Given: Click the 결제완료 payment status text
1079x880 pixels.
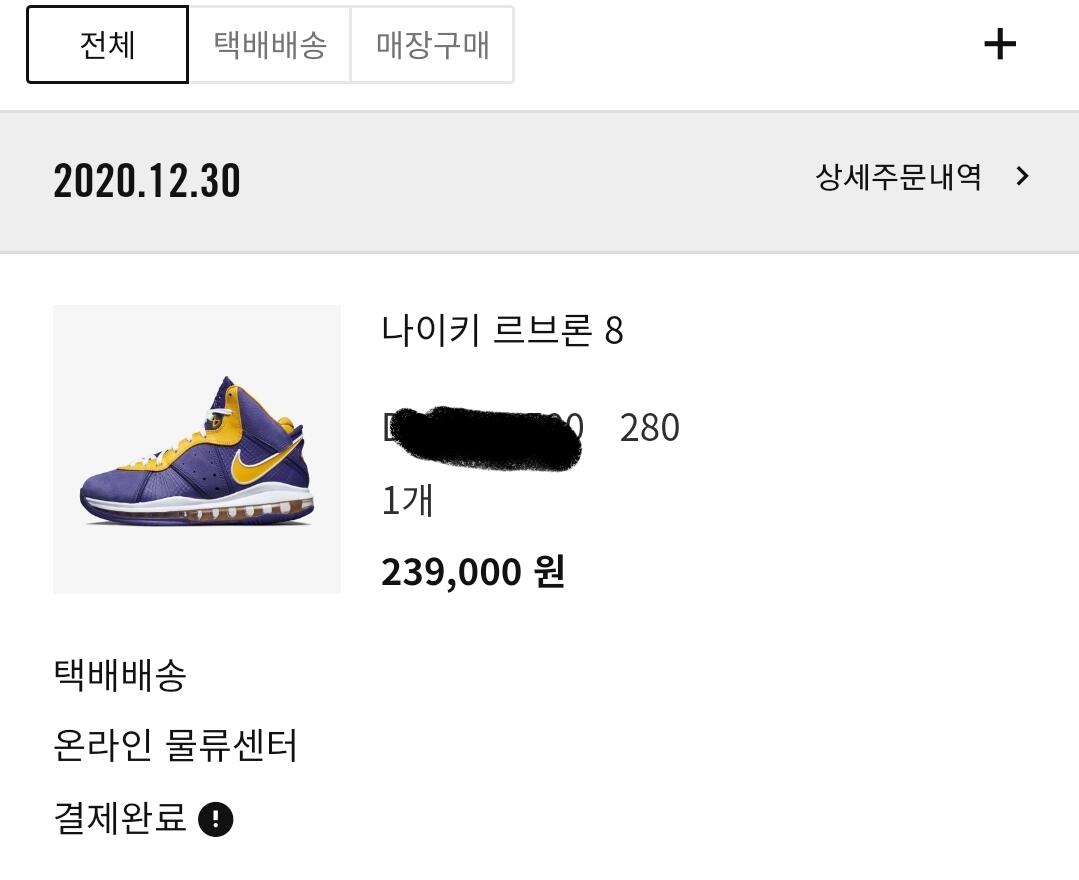Looking at the screenshot, I should (120, 819).
